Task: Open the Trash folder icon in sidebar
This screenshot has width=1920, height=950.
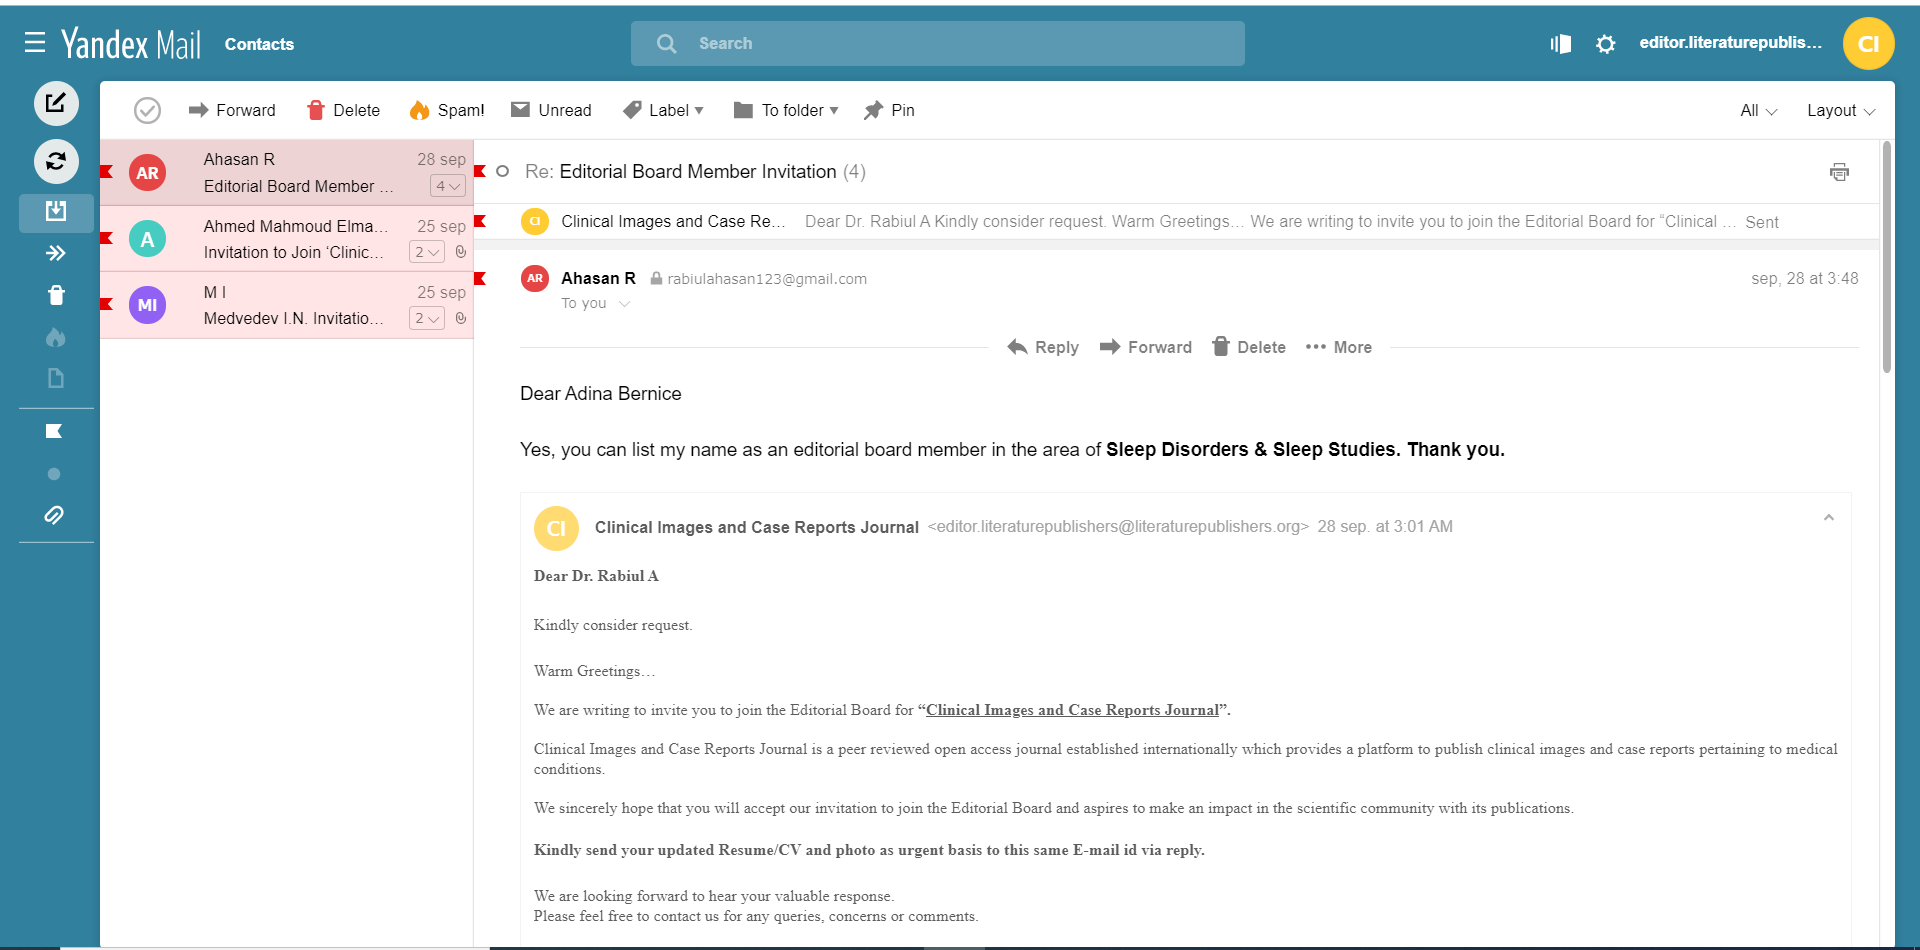Action: [x=56, y=295]
